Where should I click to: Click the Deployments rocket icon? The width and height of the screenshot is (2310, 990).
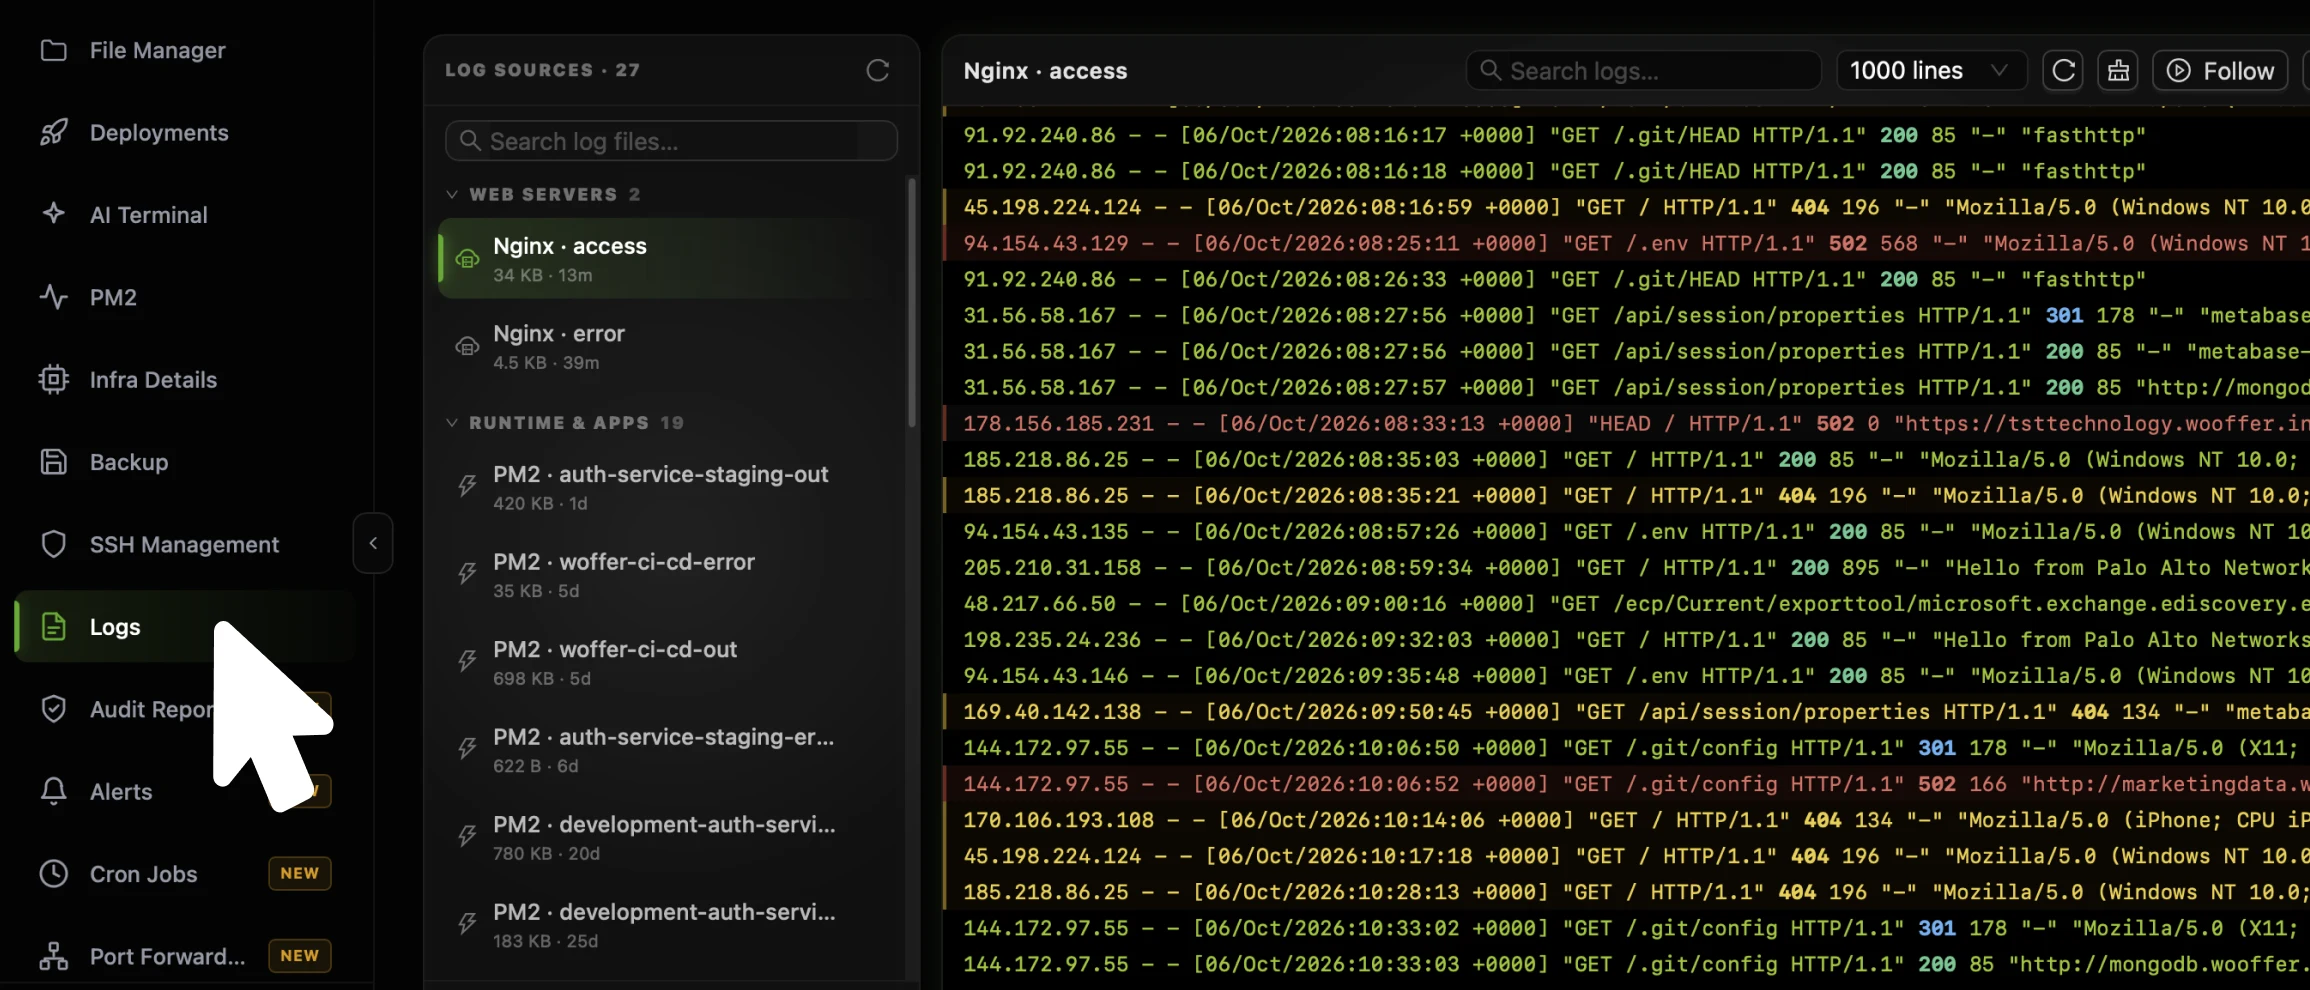coord(53,132)
